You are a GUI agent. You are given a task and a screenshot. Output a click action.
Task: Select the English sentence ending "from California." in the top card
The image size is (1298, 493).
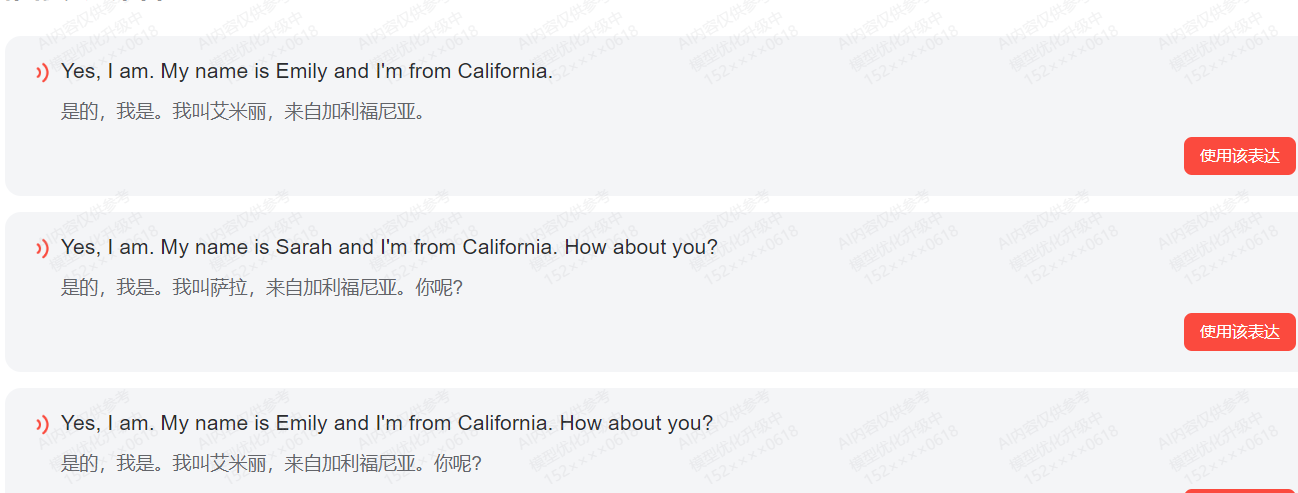click(x=306, y=72)
